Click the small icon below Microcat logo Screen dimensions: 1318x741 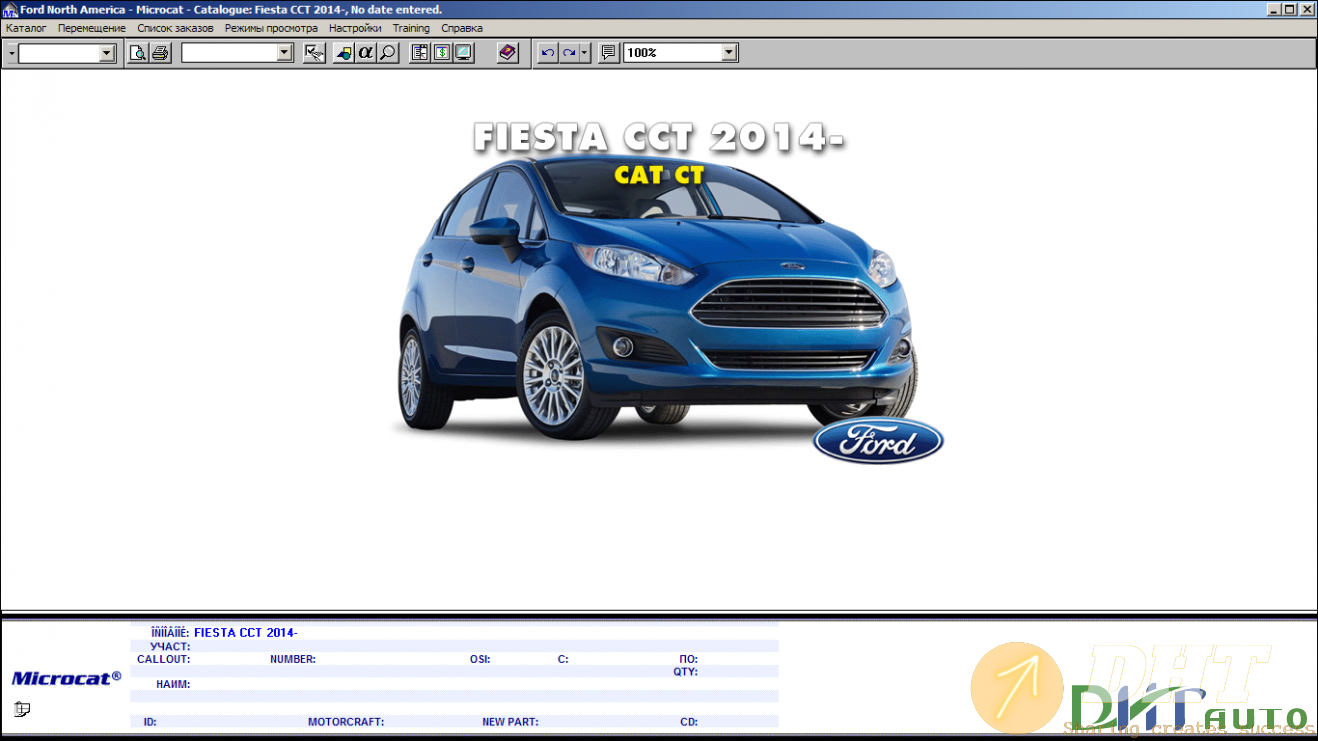22,709
